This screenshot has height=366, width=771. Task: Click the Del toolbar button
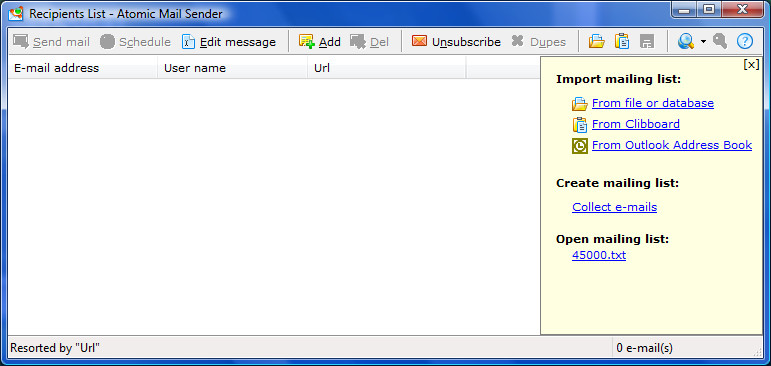click(370, 42)
